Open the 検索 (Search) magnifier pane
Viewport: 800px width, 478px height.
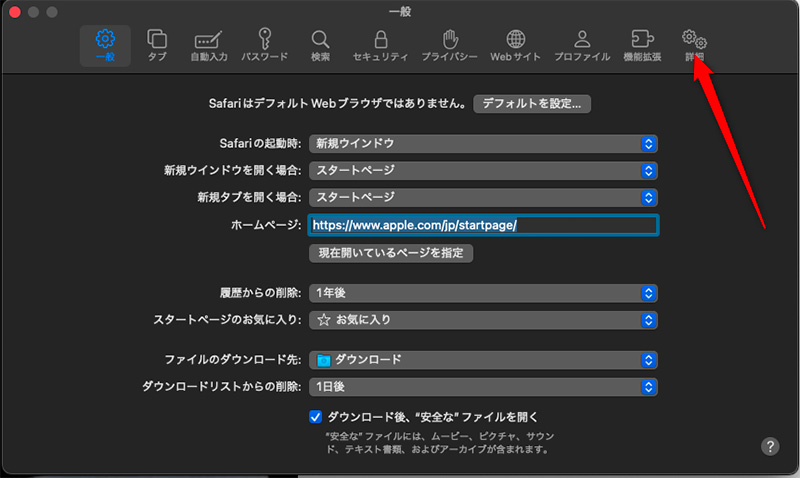[320, 45]
